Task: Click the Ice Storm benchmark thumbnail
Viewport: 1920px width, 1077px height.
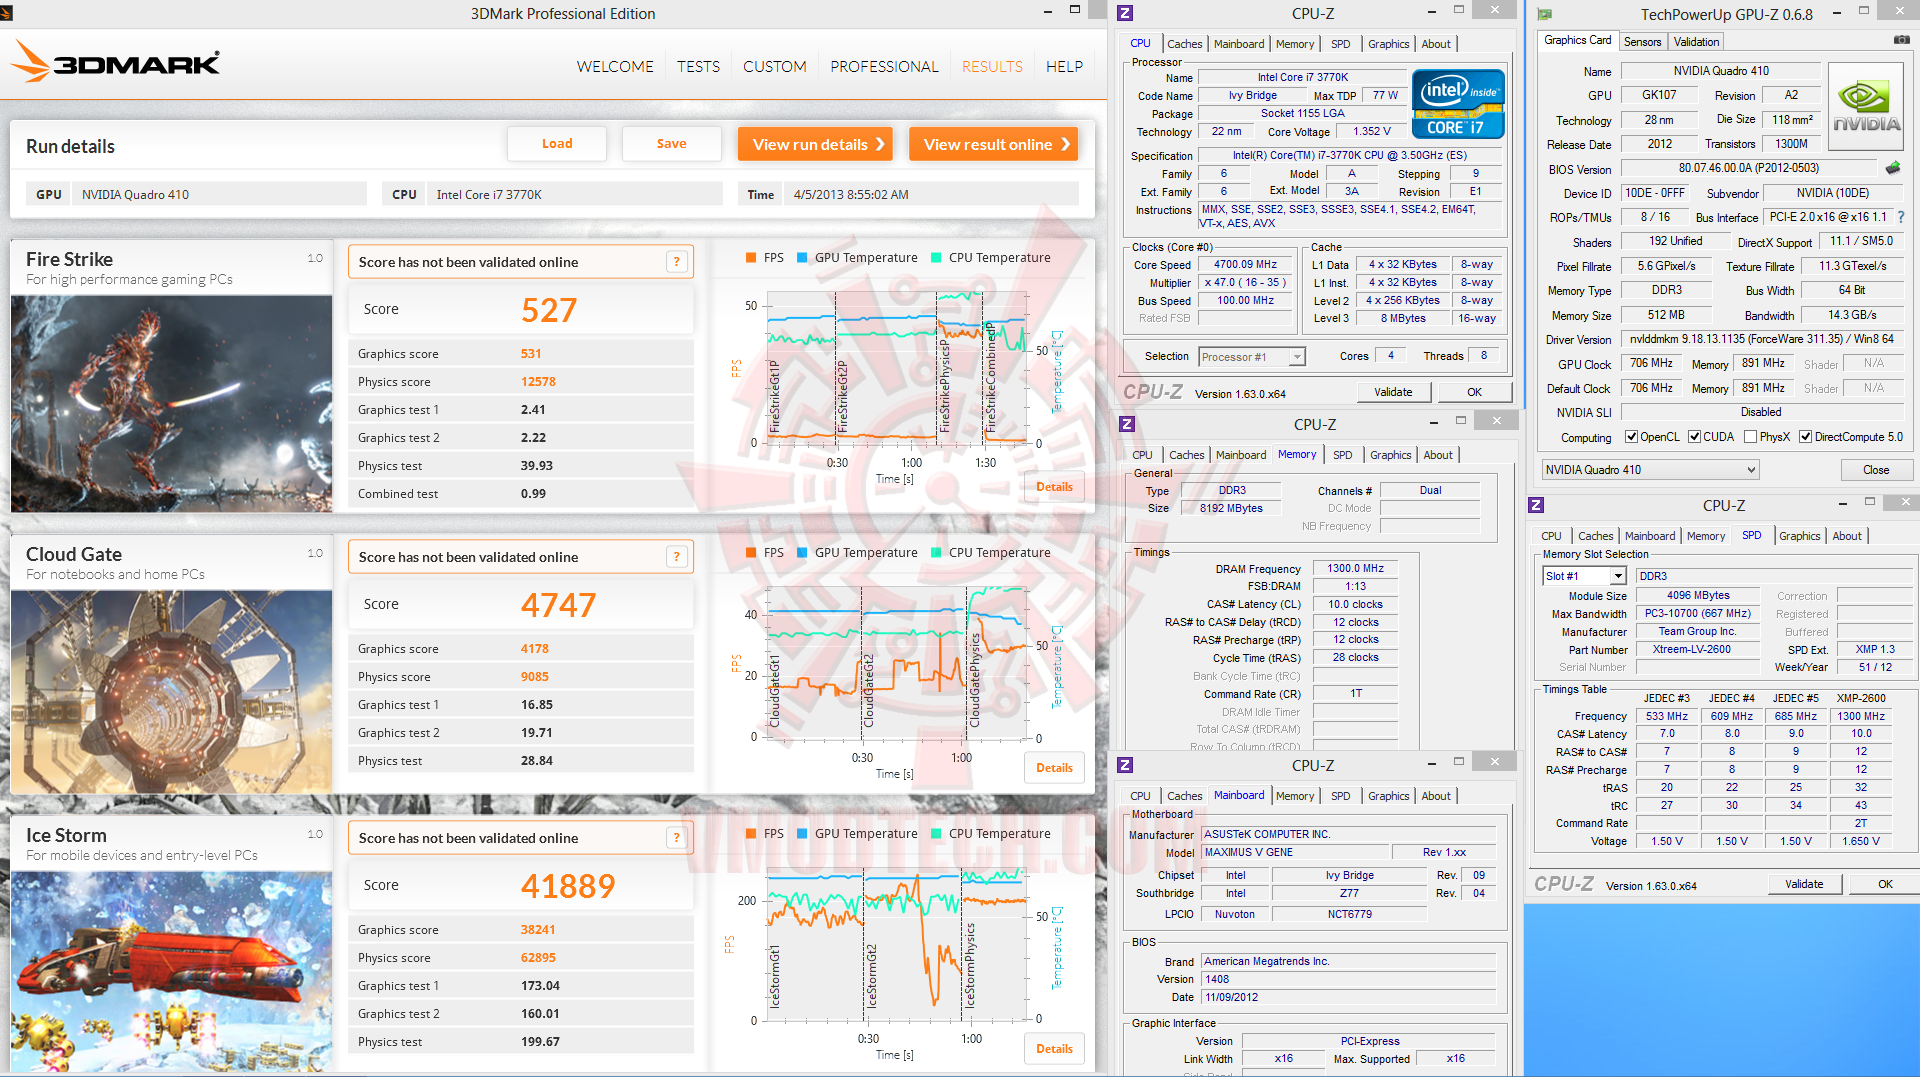Action: pyautogui.click(x=172, y=973)
